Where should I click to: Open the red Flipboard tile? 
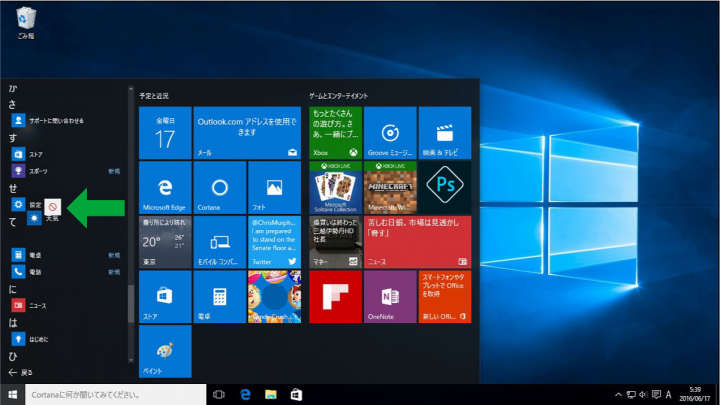pyautogui.click(x=335, y=297)
